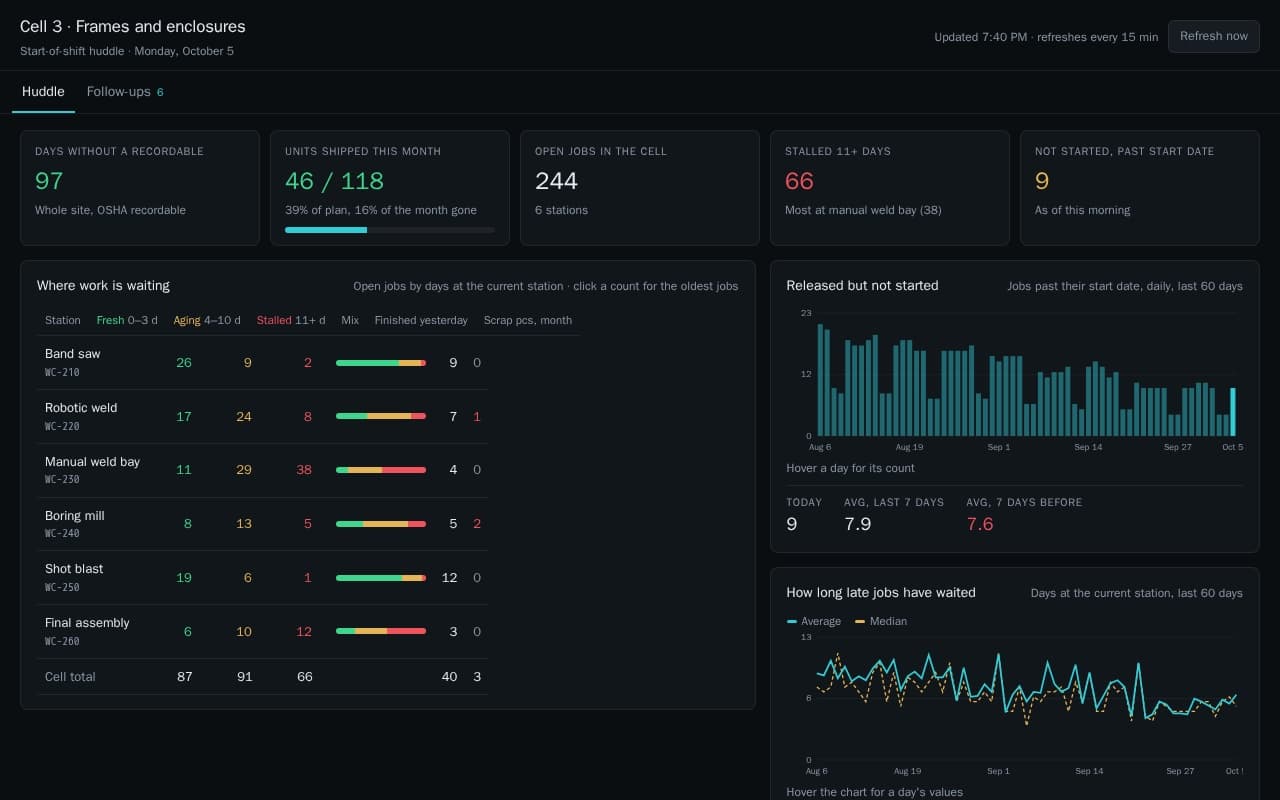
Task: Click the WC-230 work center code
Action: tap(62, 480)
